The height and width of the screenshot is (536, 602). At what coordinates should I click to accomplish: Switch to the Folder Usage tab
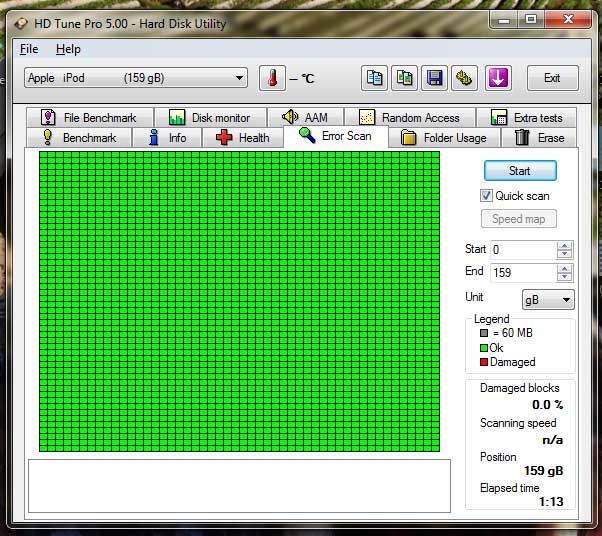[443, 138]
